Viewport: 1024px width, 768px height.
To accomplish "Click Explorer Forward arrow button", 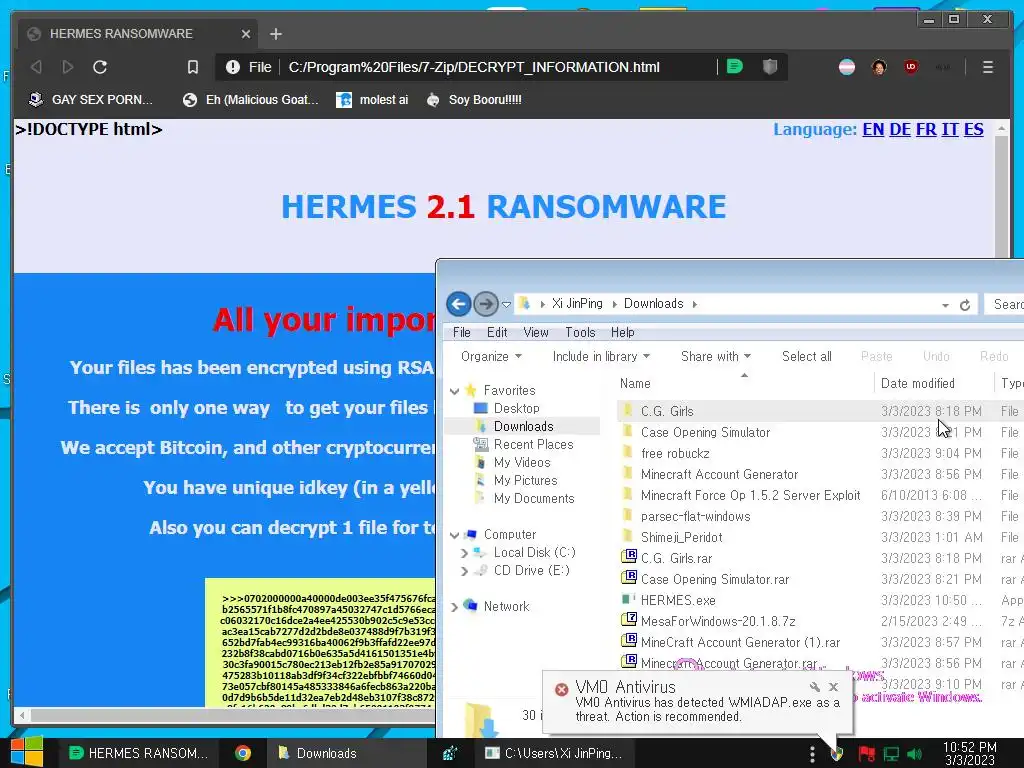I will click(x=485, y=304).
